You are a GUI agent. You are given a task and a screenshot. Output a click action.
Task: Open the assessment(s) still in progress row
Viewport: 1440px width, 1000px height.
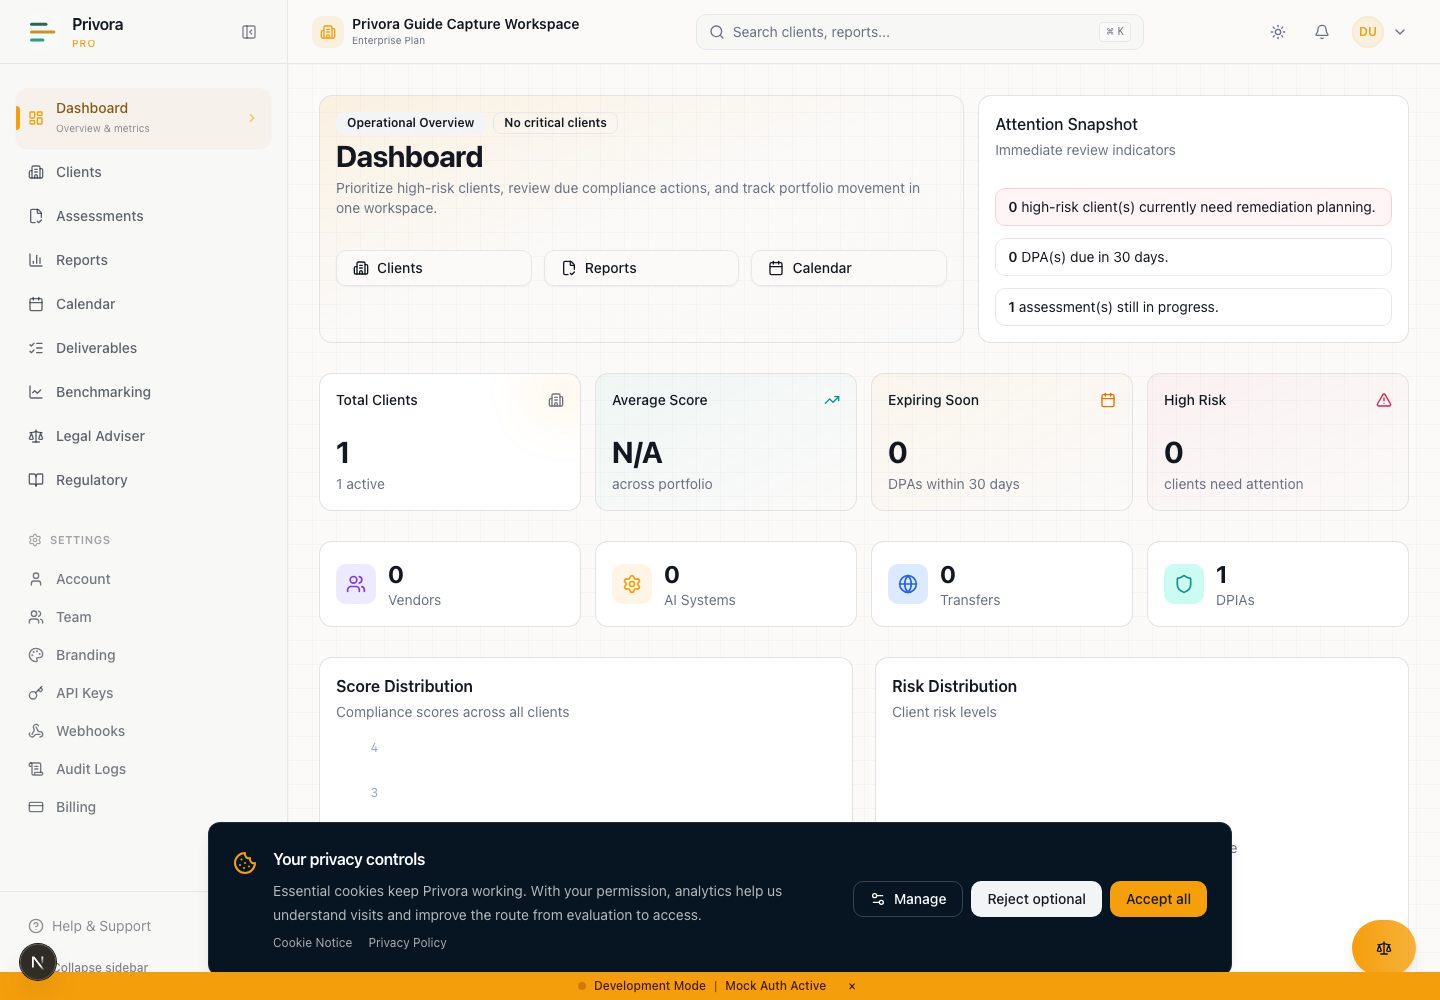[1193, 307]
